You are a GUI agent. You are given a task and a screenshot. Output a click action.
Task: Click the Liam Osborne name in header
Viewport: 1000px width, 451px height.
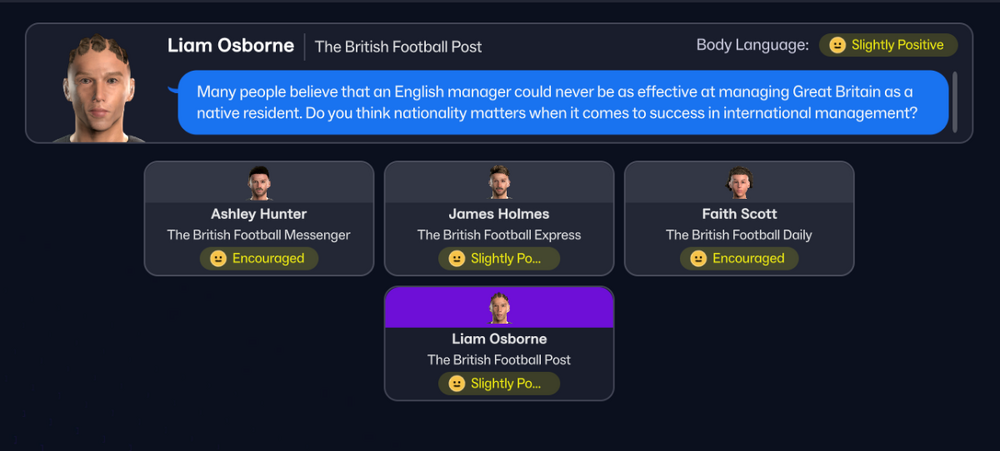[231, 45]
